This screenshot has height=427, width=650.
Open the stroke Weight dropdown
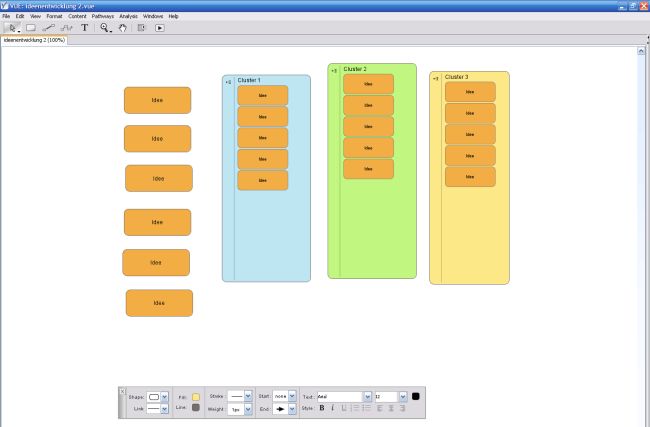[247, 409]
